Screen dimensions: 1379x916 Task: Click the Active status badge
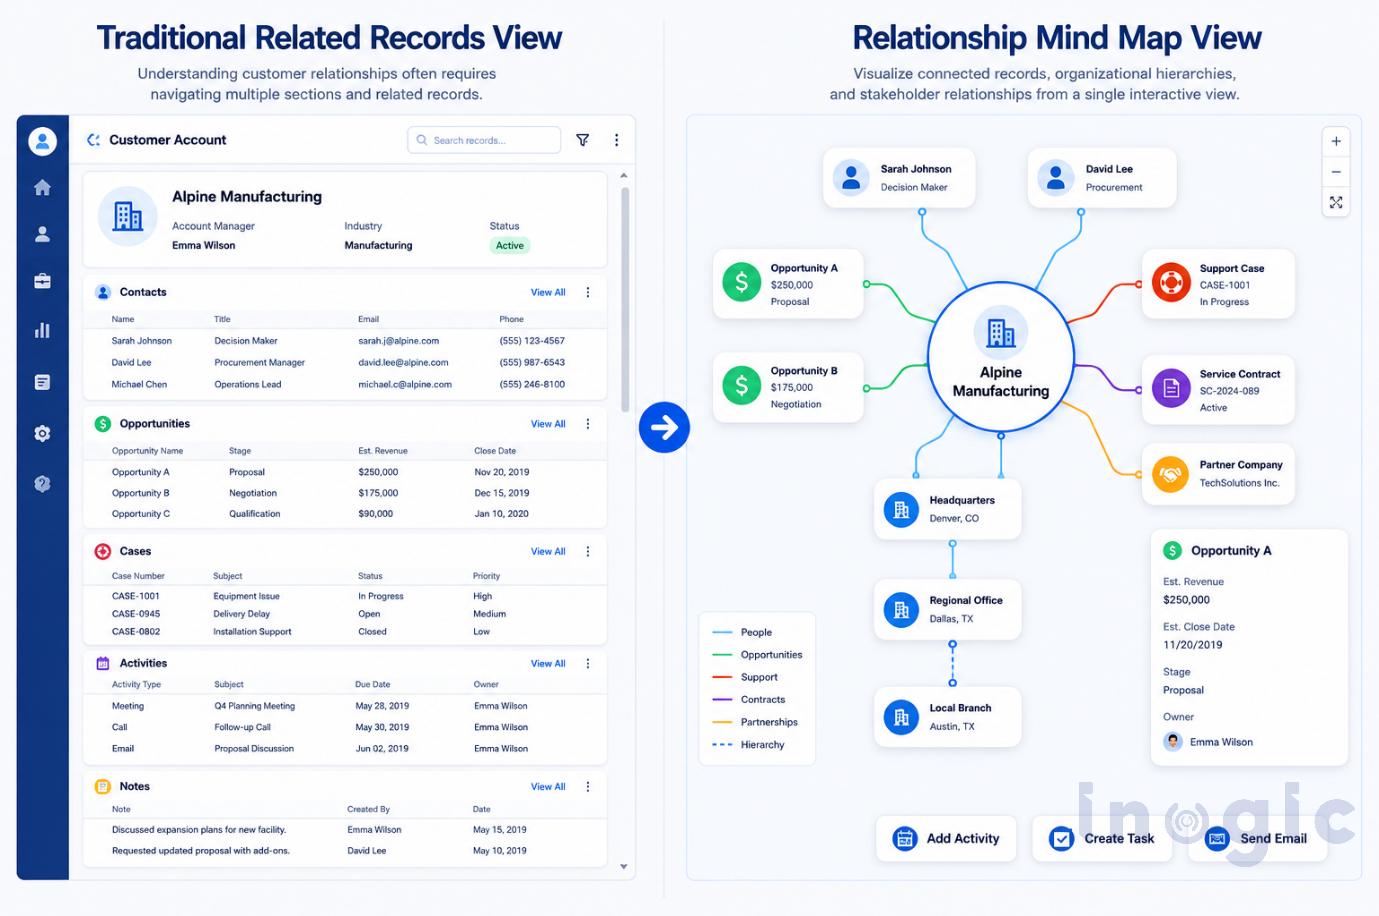[510, 245]
